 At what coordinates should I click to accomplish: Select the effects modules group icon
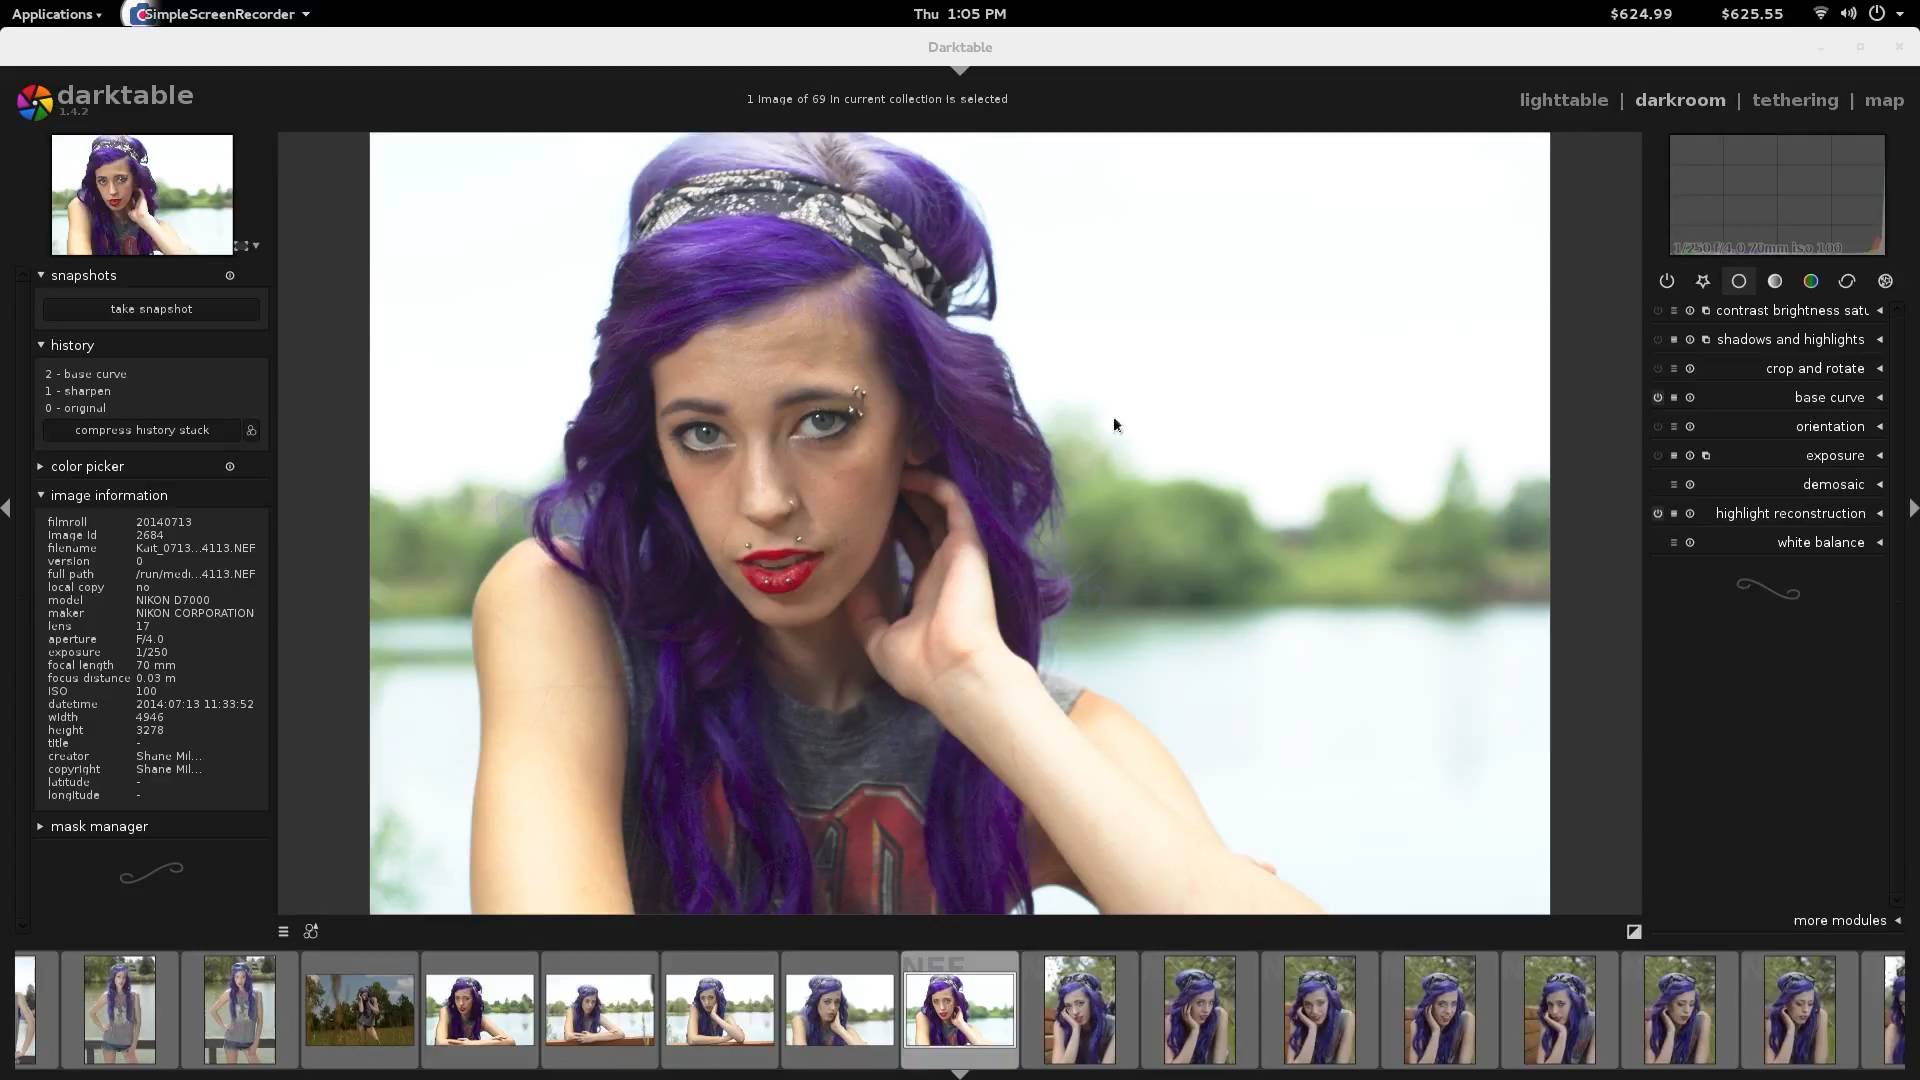(1885, 281)
